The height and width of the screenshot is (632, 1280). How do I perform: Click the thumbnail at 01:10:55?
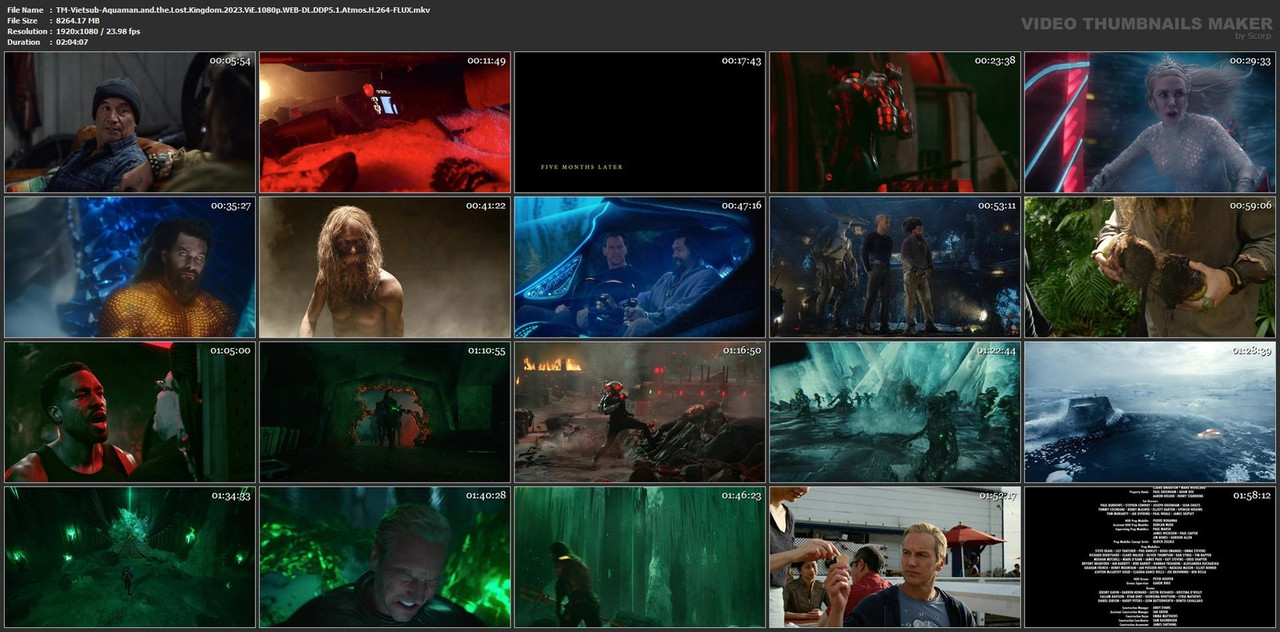pyautogui.click(x=385, y=412)
